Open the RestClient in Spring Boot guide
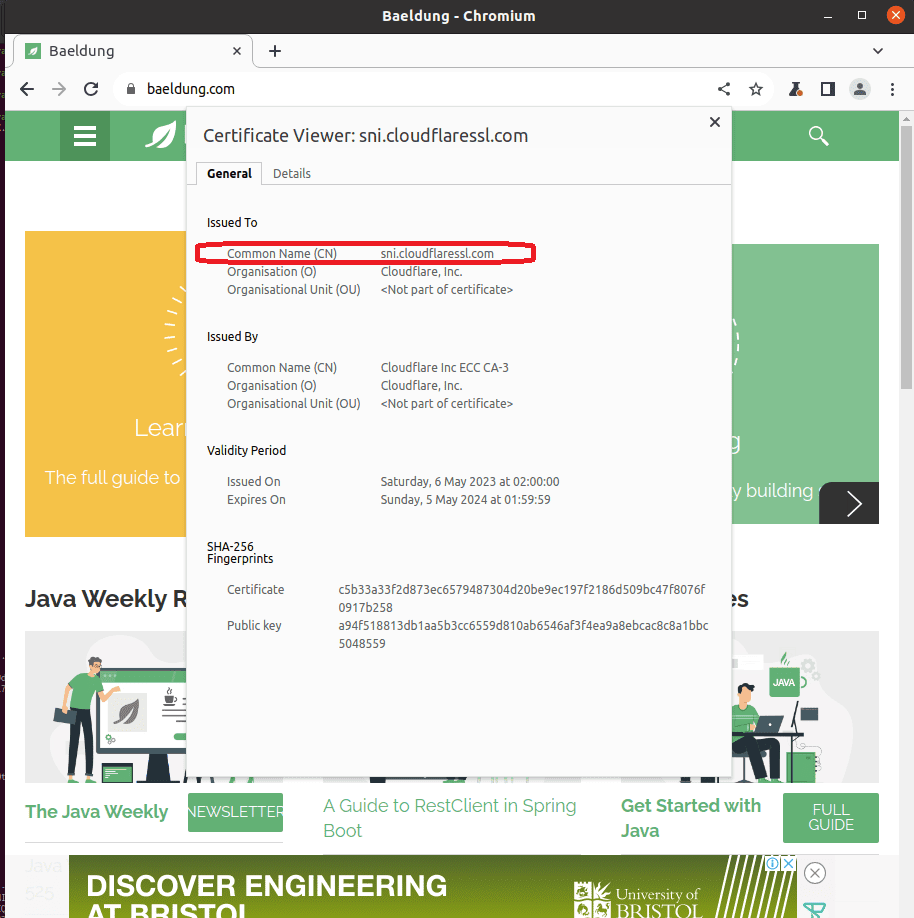 [x=449, y=817]
